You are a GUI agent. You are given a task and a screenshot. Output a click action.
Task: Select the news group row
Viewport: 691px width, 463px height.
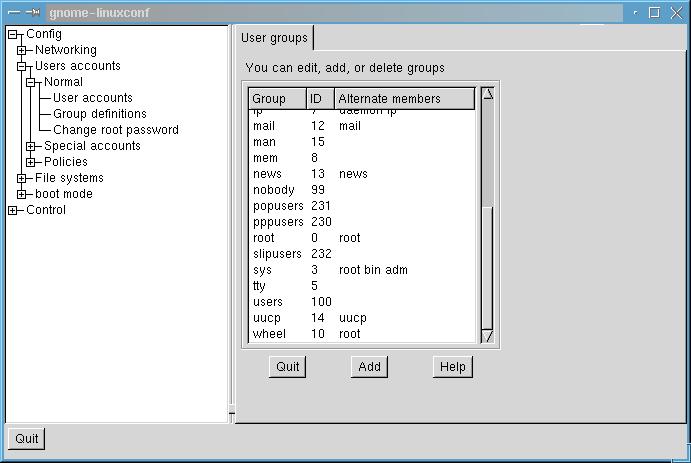[362, 174]
